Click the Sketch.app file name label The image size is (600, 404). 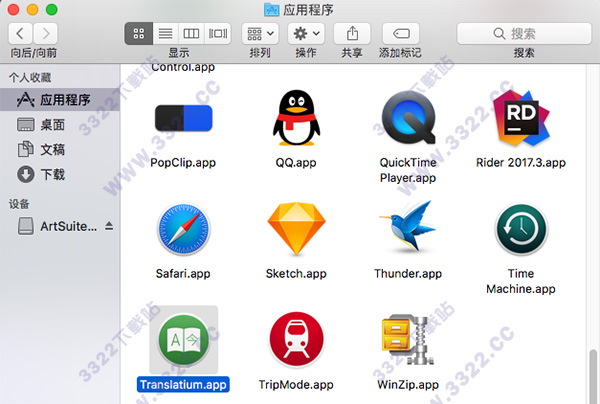pos(296,274)
